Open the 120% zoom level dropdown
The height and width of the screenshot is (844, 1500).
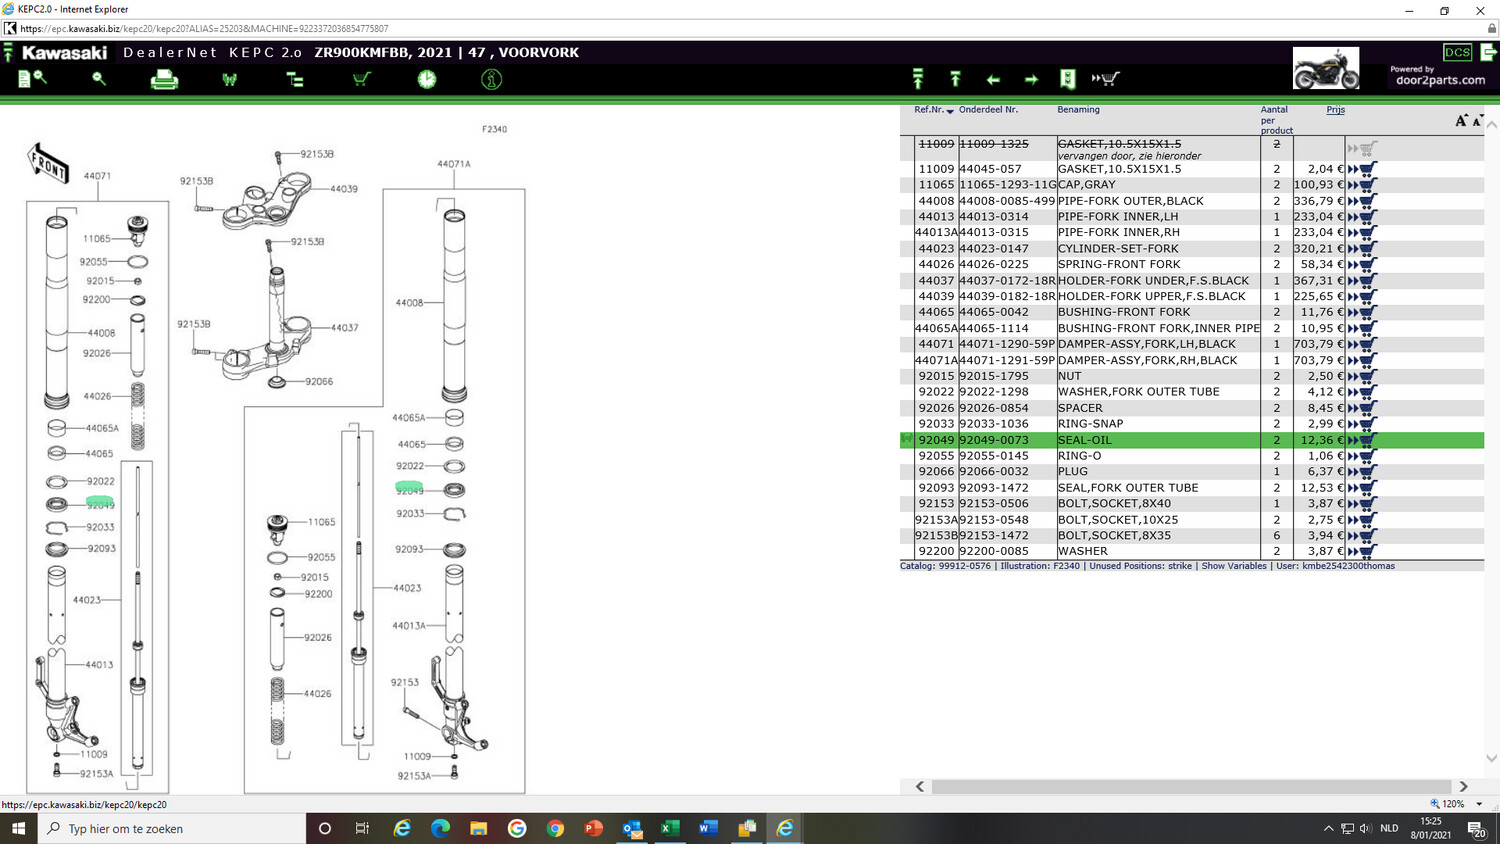[x=1479, y=804]
